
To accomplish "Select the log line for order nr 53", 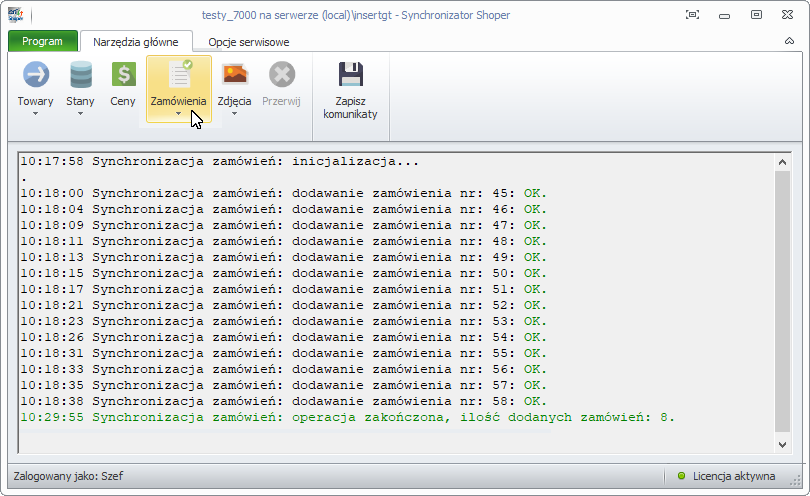I will click(283, 322).
